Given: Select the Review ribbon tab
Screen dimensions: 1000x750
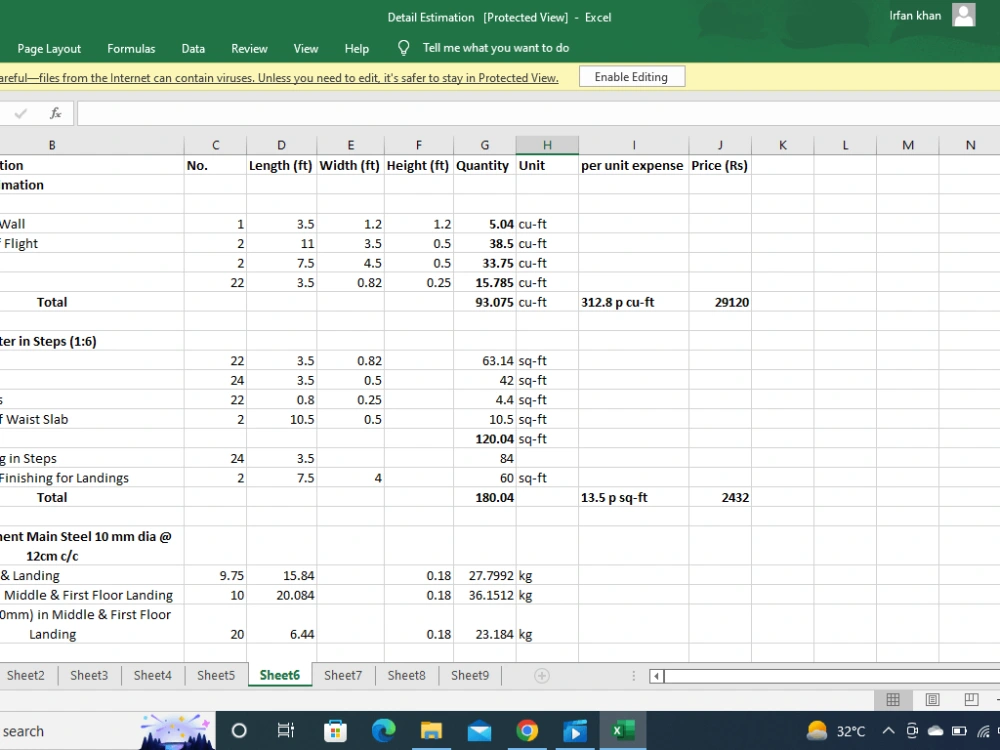Looking at the screenshot, I should [249, 48].
